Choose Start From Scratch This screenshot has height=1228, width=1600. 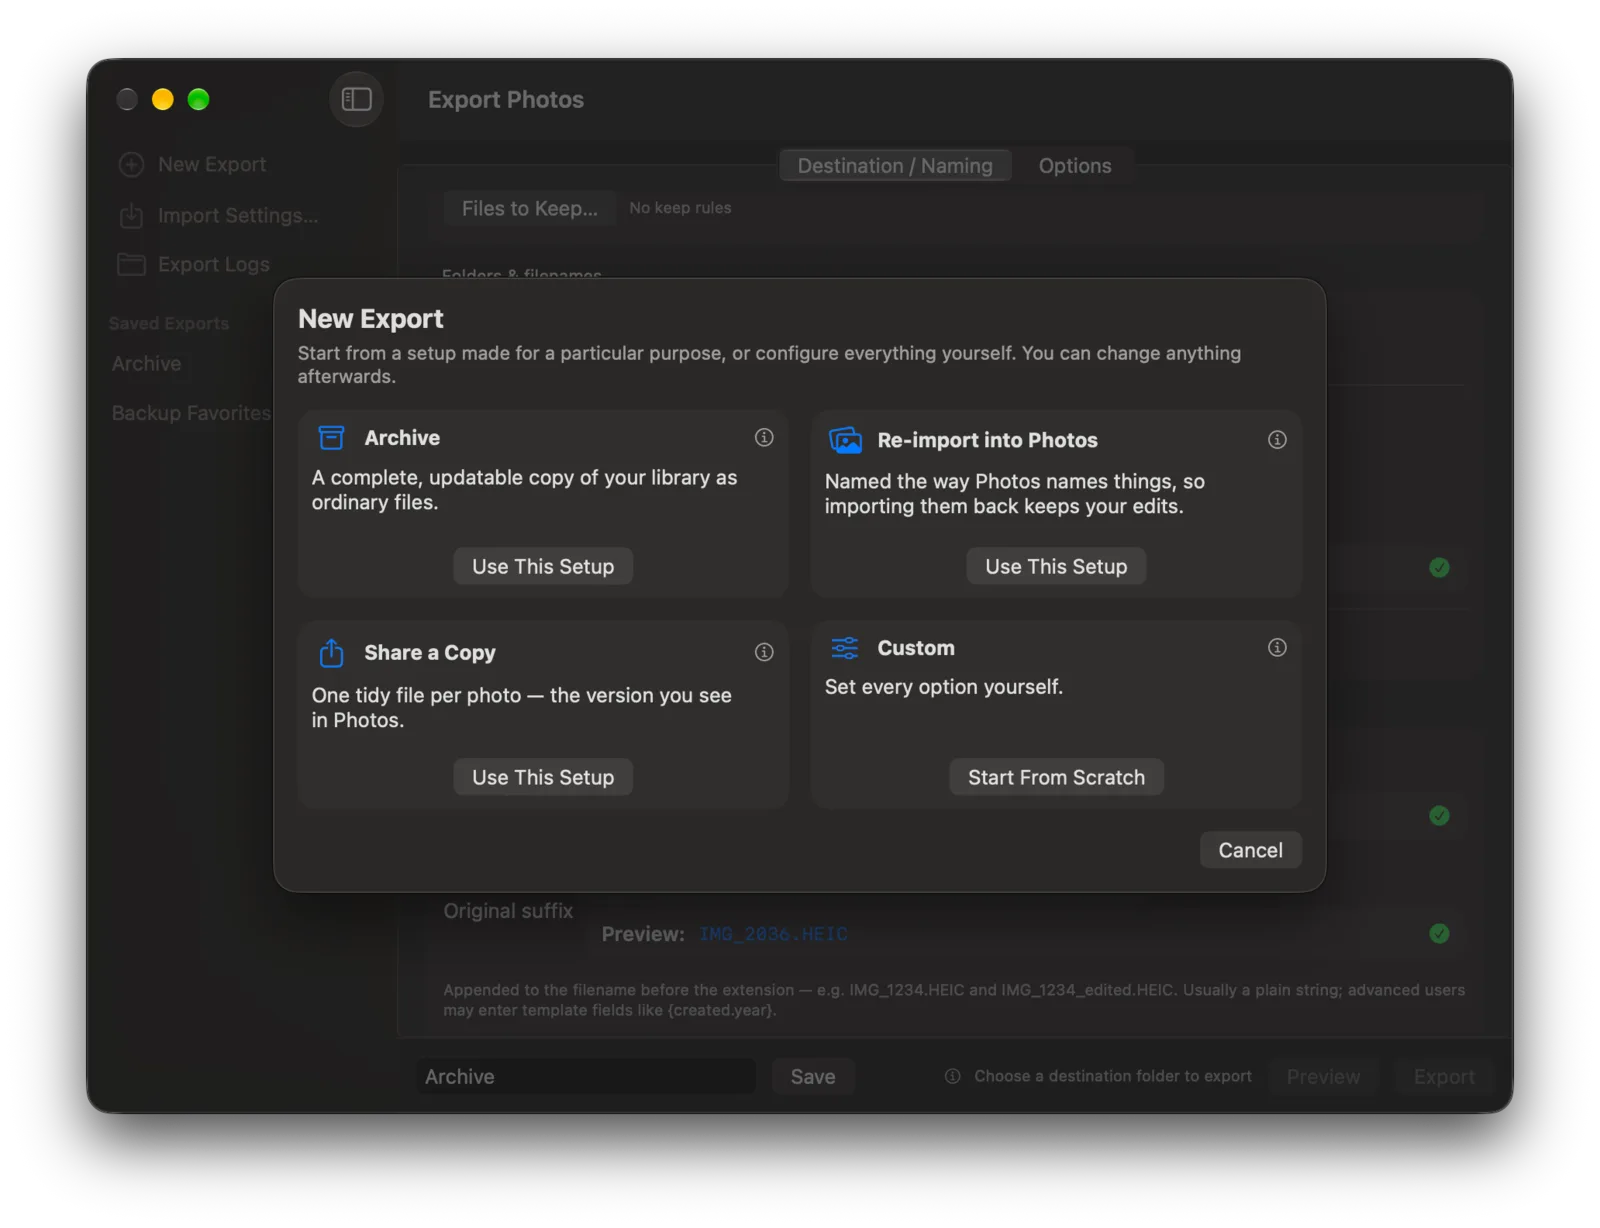coord(1056,777)
